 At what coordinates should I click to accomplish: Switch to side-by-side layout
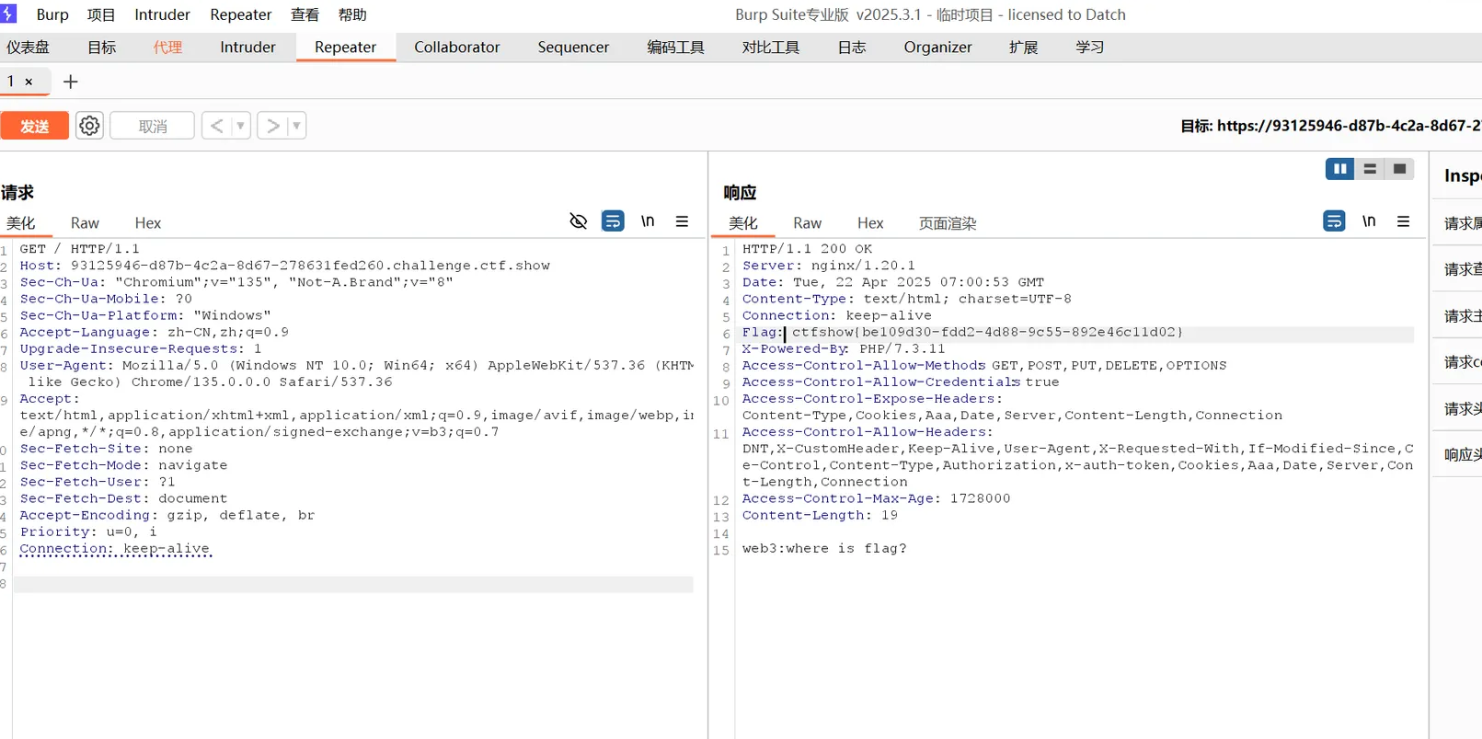pyautogui.click(x=1340, y=169)
